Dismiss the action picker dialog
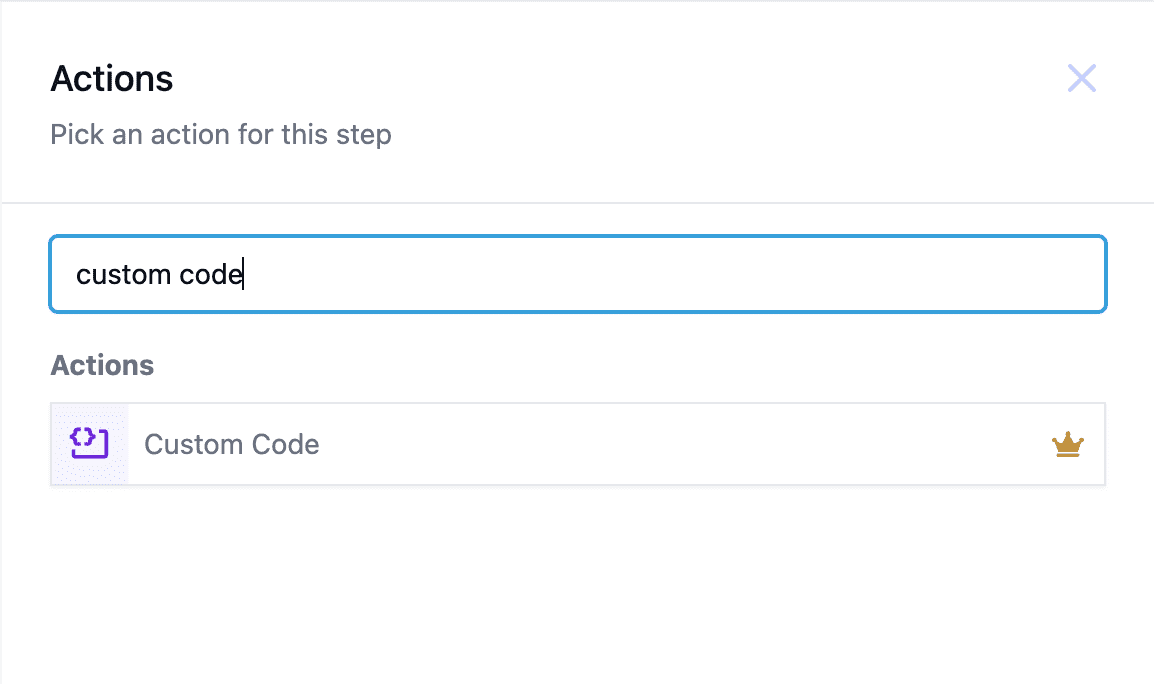The image size is (1154, 684). coord(1081,78)
